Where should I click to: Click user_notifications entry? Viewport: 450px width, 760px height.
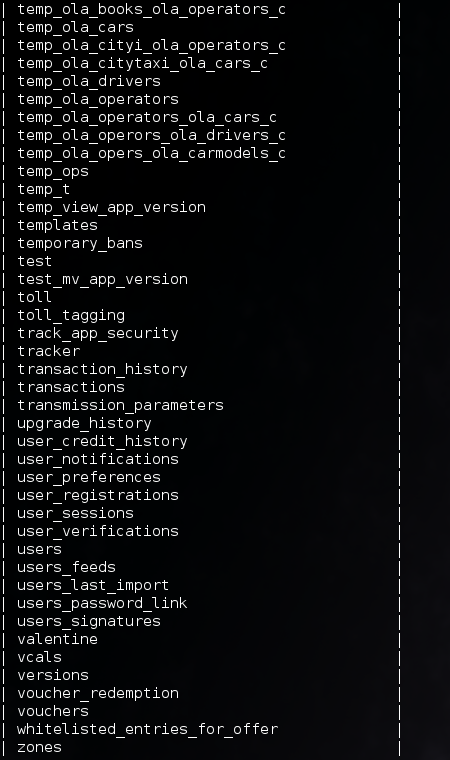click(x=98, y=459)
